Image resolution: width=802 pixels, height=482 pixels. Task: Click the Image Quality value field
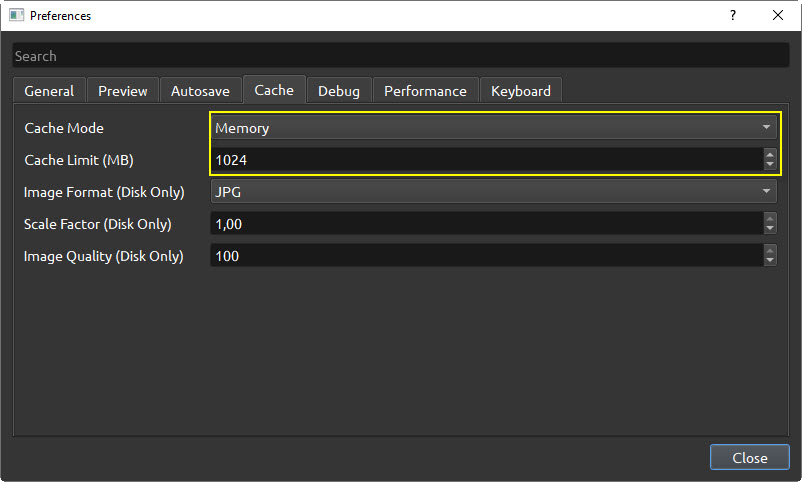(487, 256)
